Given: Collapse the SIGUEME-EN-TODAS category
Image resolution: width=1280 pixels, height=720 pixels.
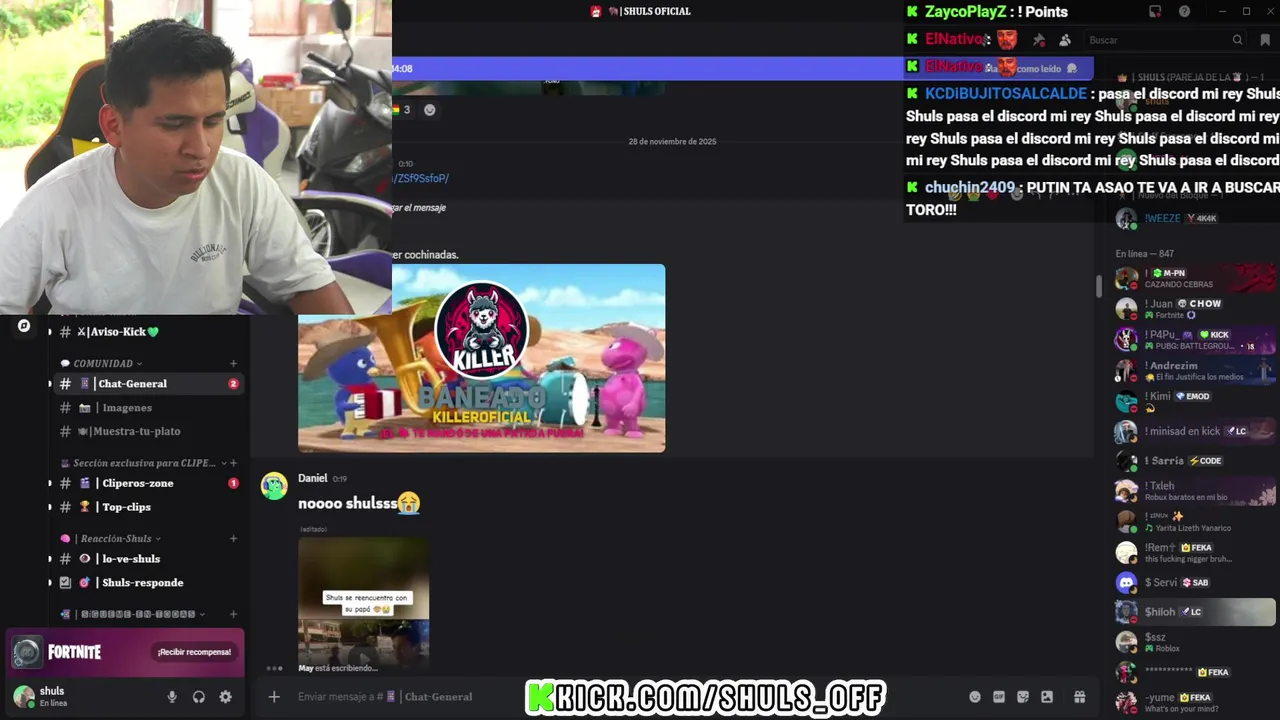Looking at the screenshot, I should 132,614.
